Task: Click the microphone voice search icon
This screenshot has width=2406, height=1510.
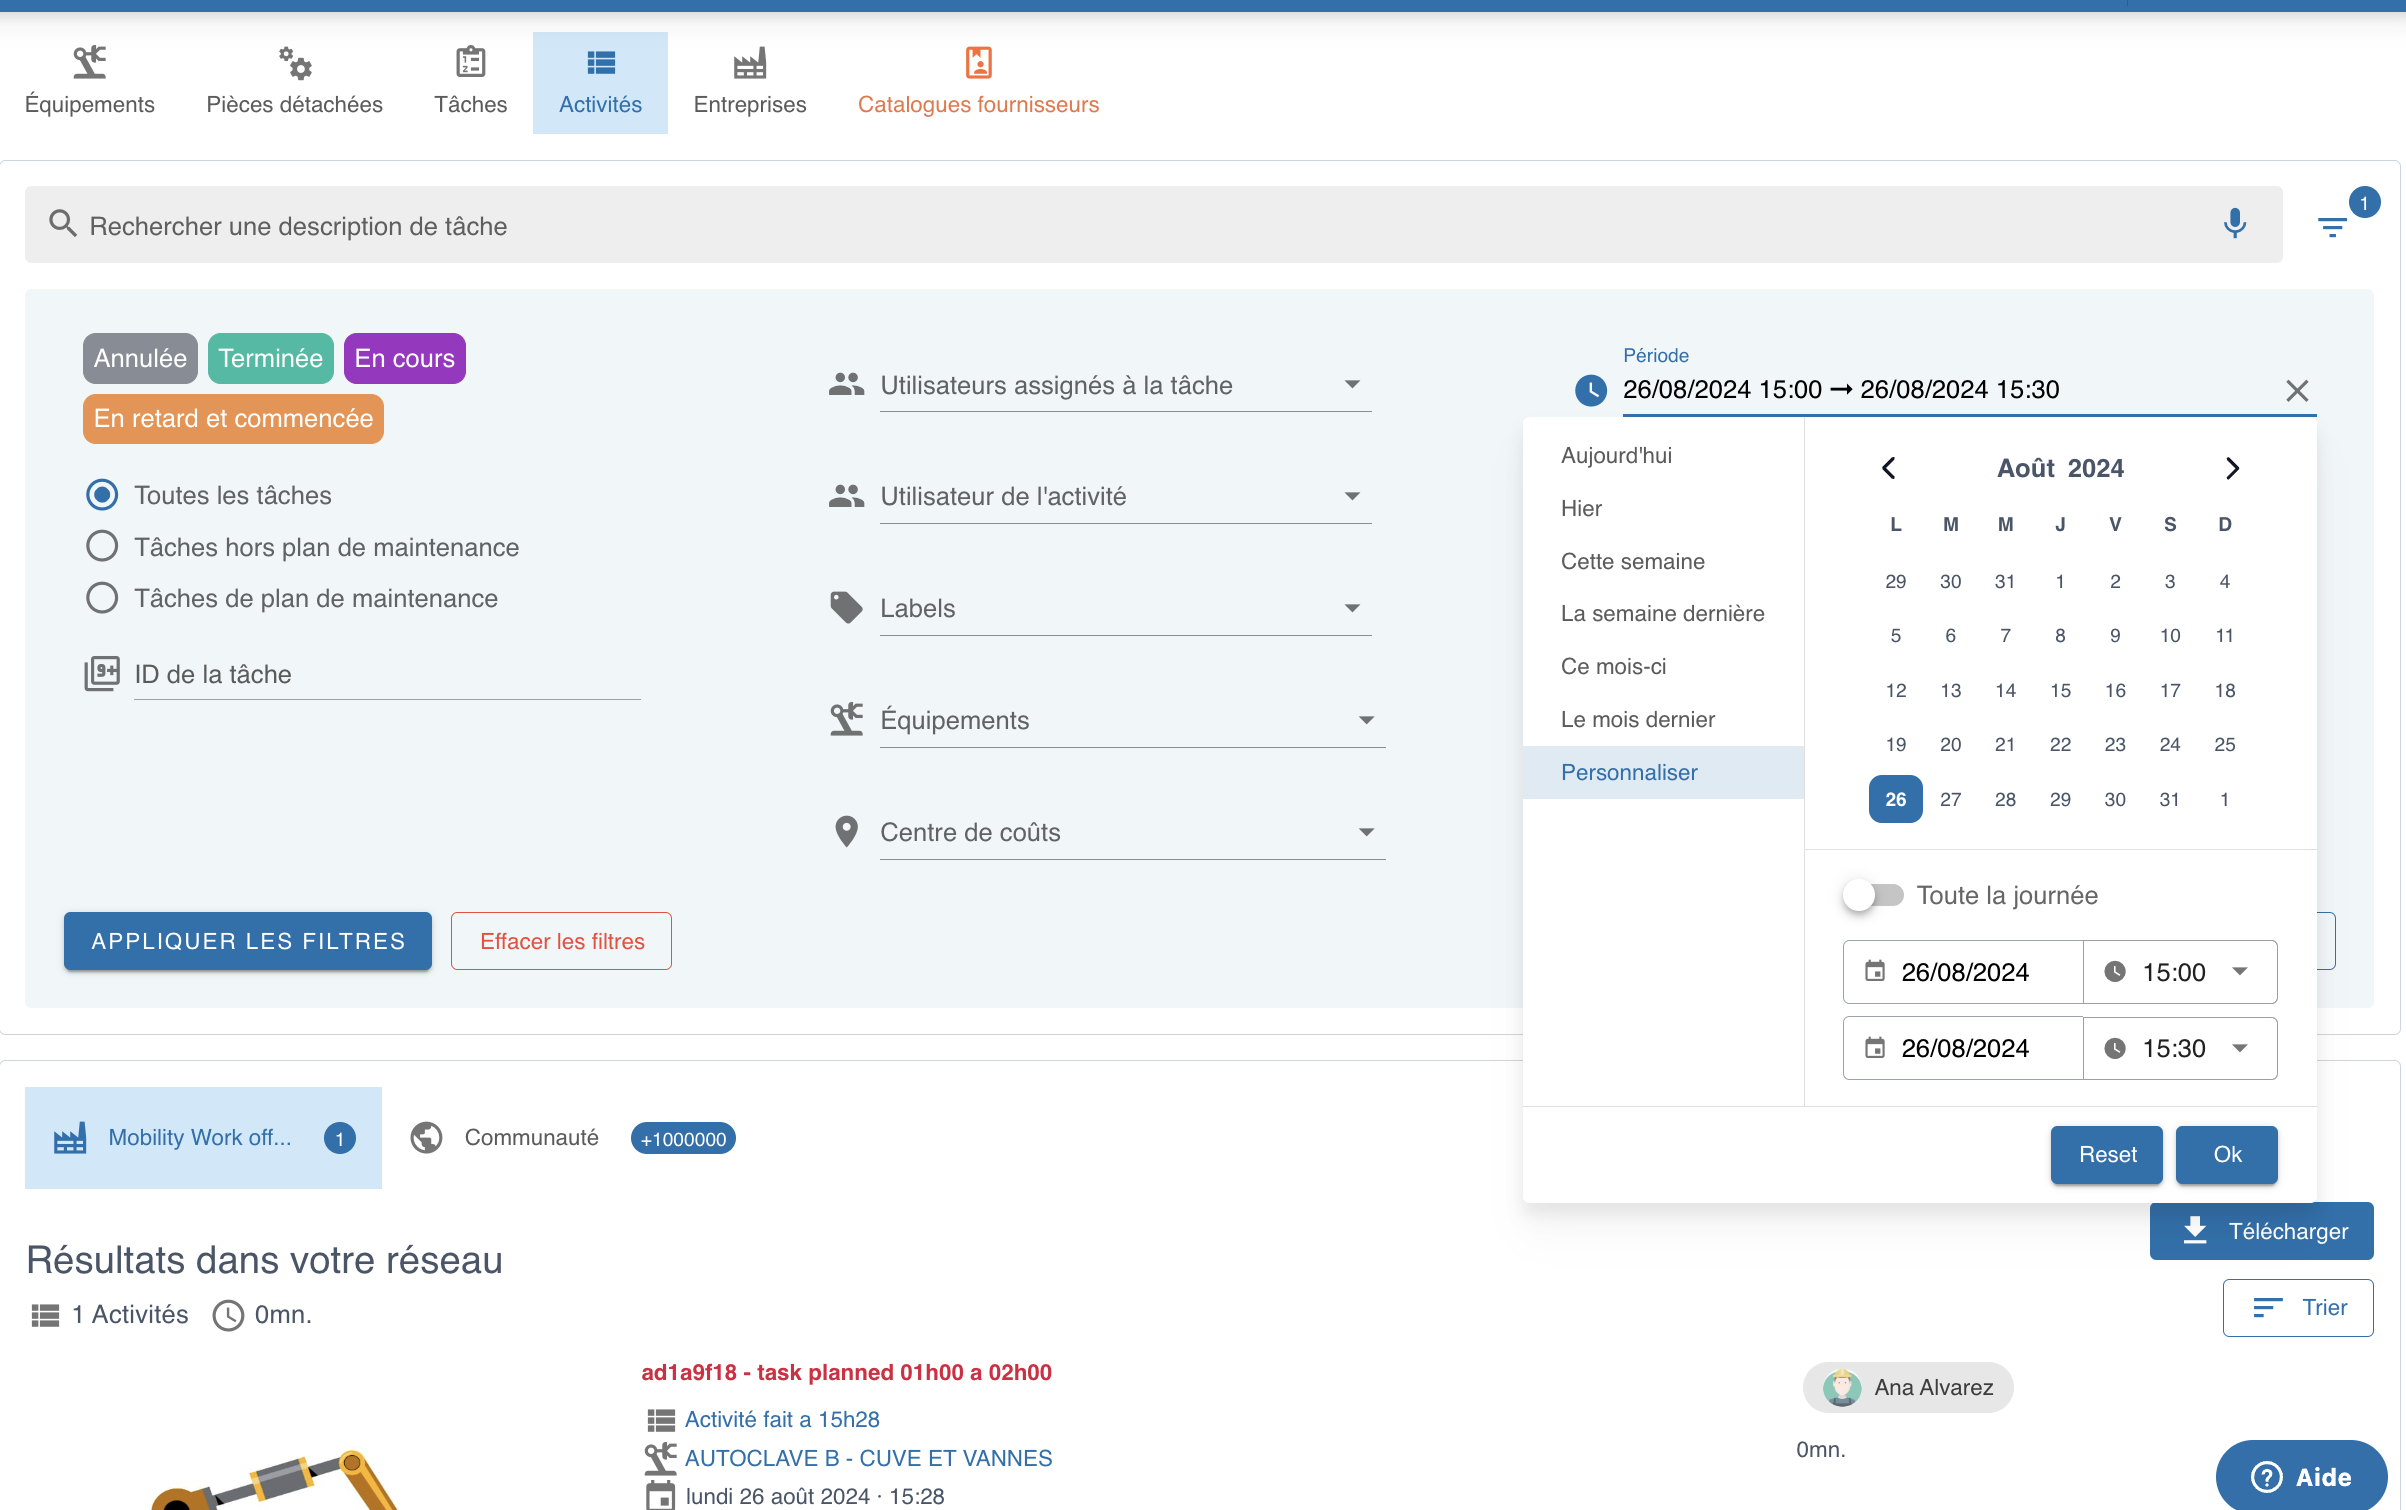Action: 2234,224
